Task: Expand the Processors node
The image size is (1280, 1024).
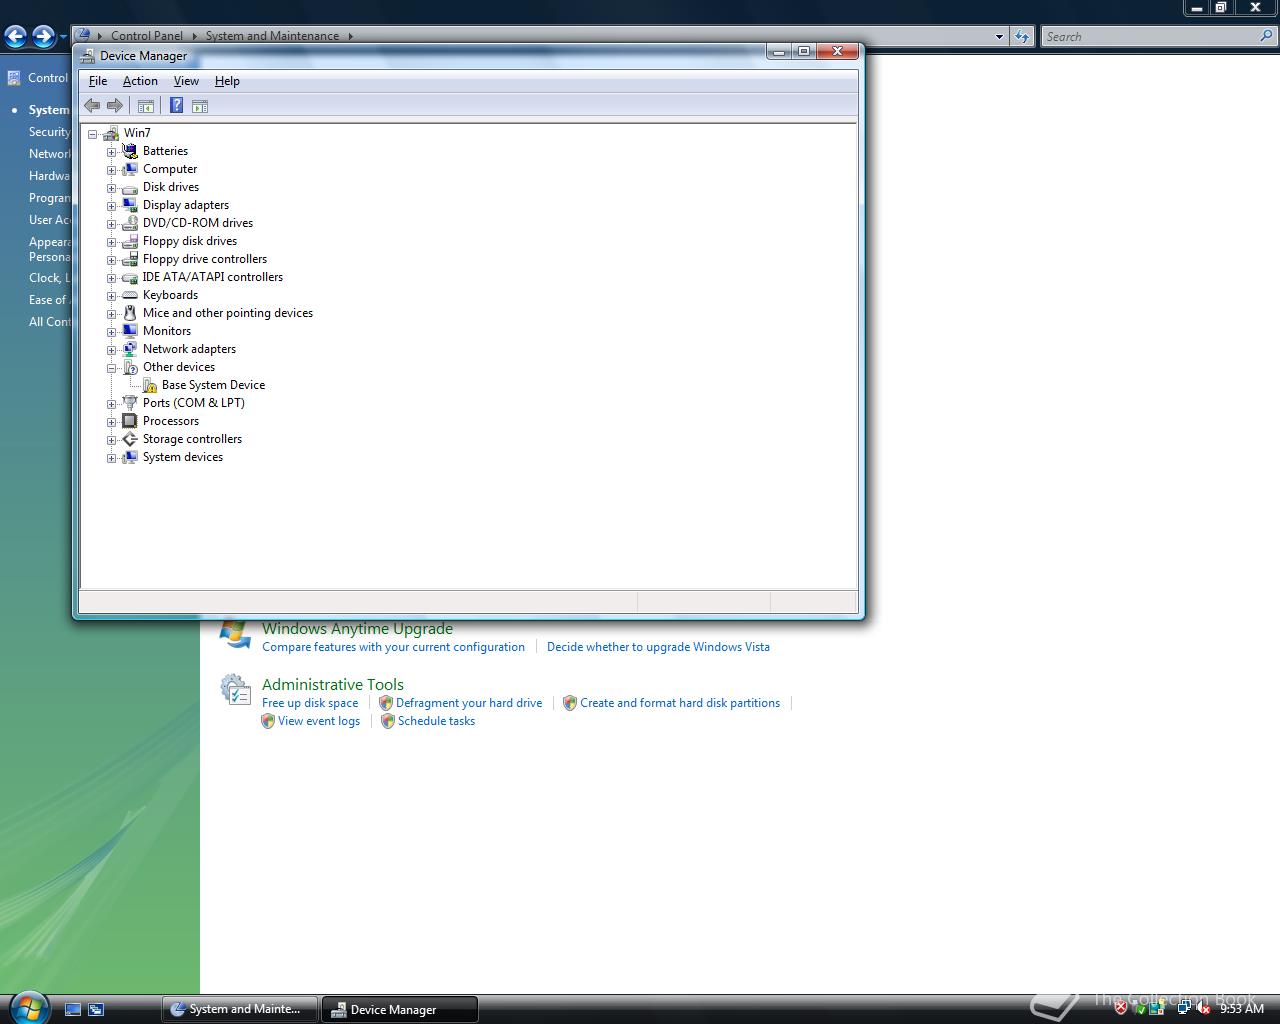Action: tap(112, 422)
